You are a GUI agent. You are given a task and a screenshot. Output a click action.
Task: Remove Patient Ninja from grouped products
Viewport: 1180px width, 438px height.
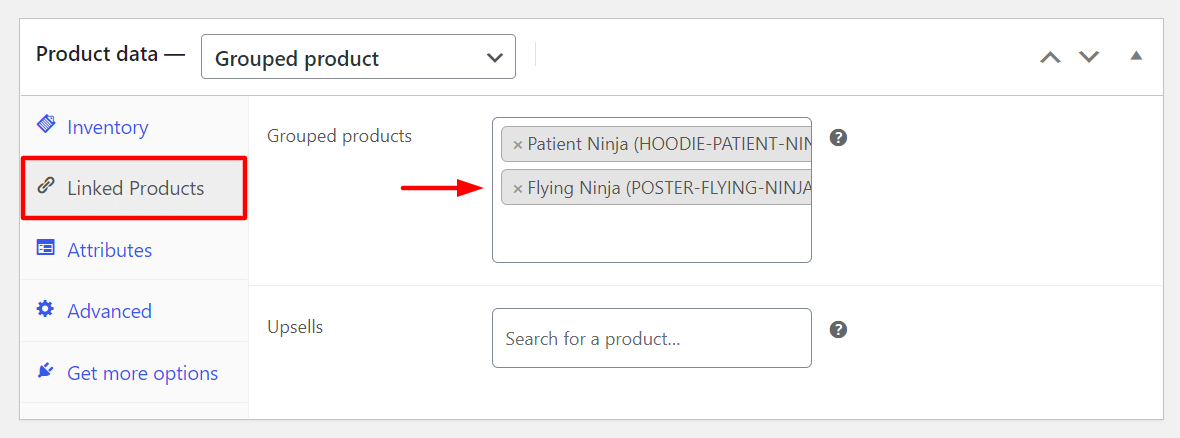pyautogui.click(x=517, y=145)
